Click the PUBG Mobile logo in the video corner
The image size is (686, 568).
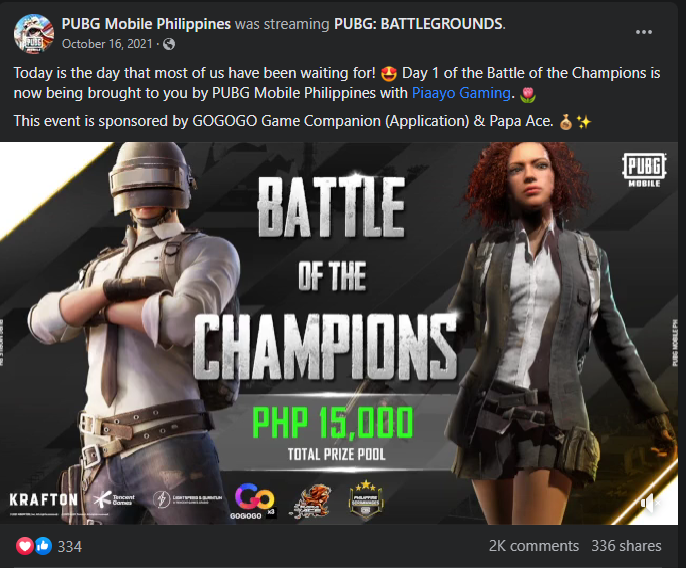[644, 170]
